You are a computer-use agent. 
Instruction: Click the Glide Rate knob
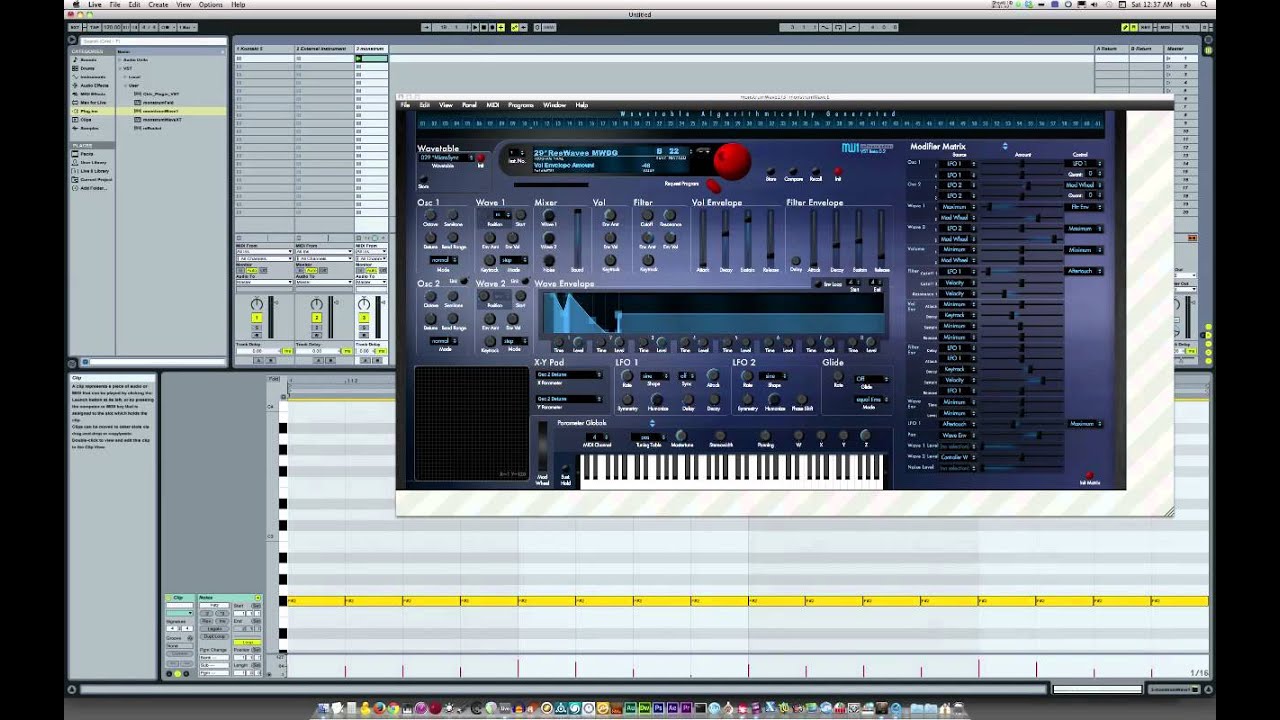[x=838, y=377]
